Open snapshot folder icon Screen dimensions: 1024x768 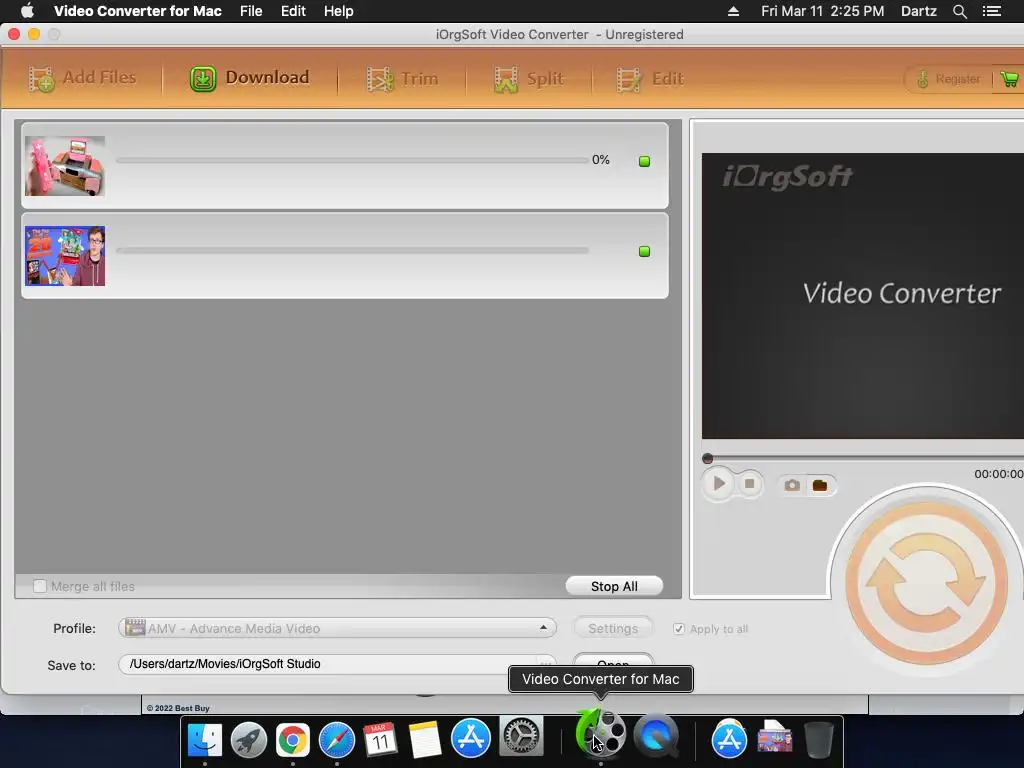(x=820, y=485)
